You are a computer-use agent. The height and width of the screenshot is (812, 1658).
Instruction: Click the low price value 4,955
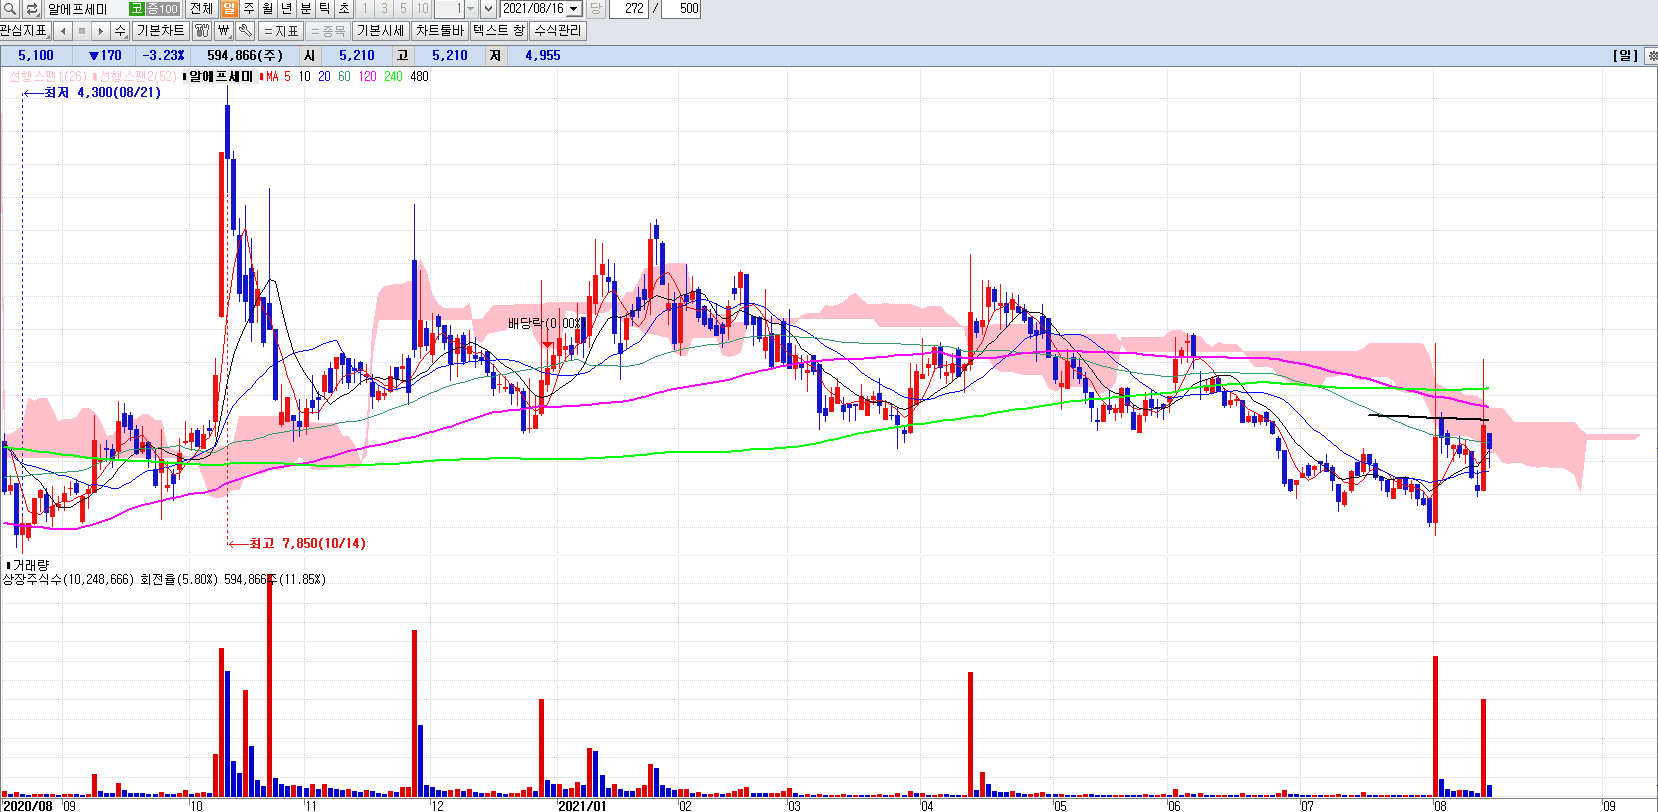point(543,56)
